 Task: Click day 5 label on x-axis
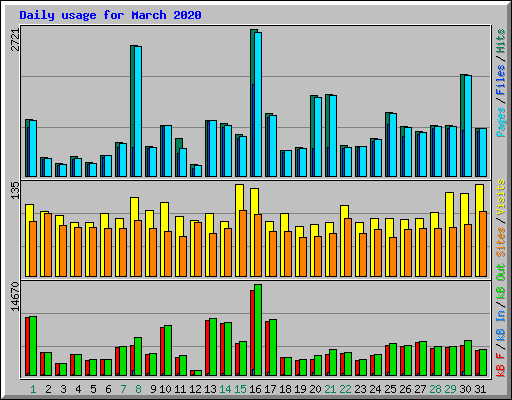[x=93, y=389]
